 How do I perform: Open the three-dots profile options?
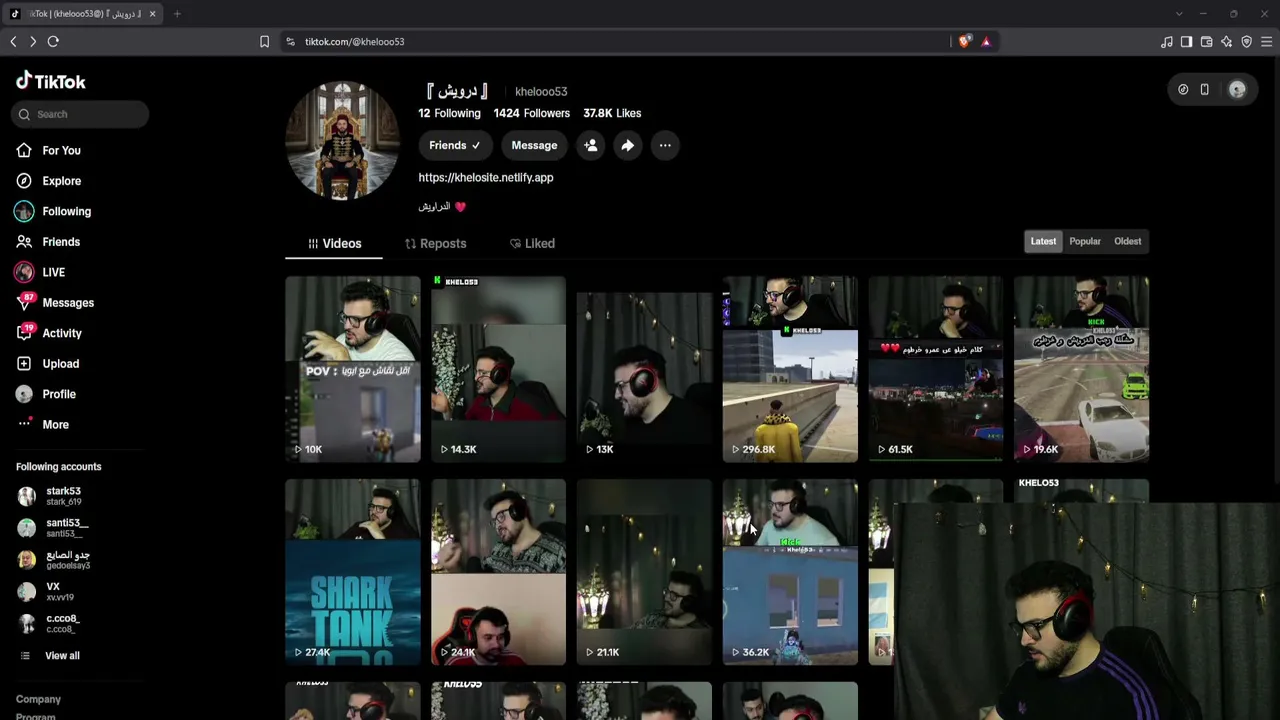[x=665, y=145]
